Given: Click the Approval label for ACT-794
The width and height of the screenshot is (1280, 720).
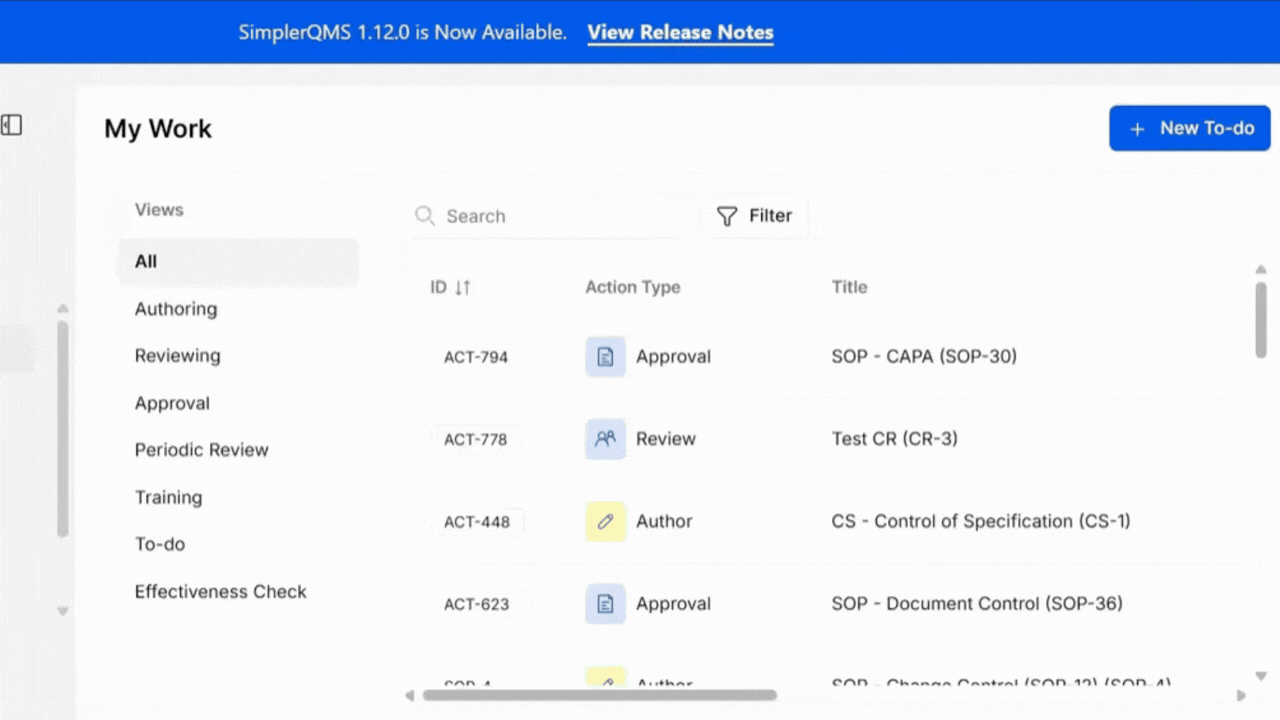Looking at the screenshot, I should pyautogui.click(x=673, y=356).
